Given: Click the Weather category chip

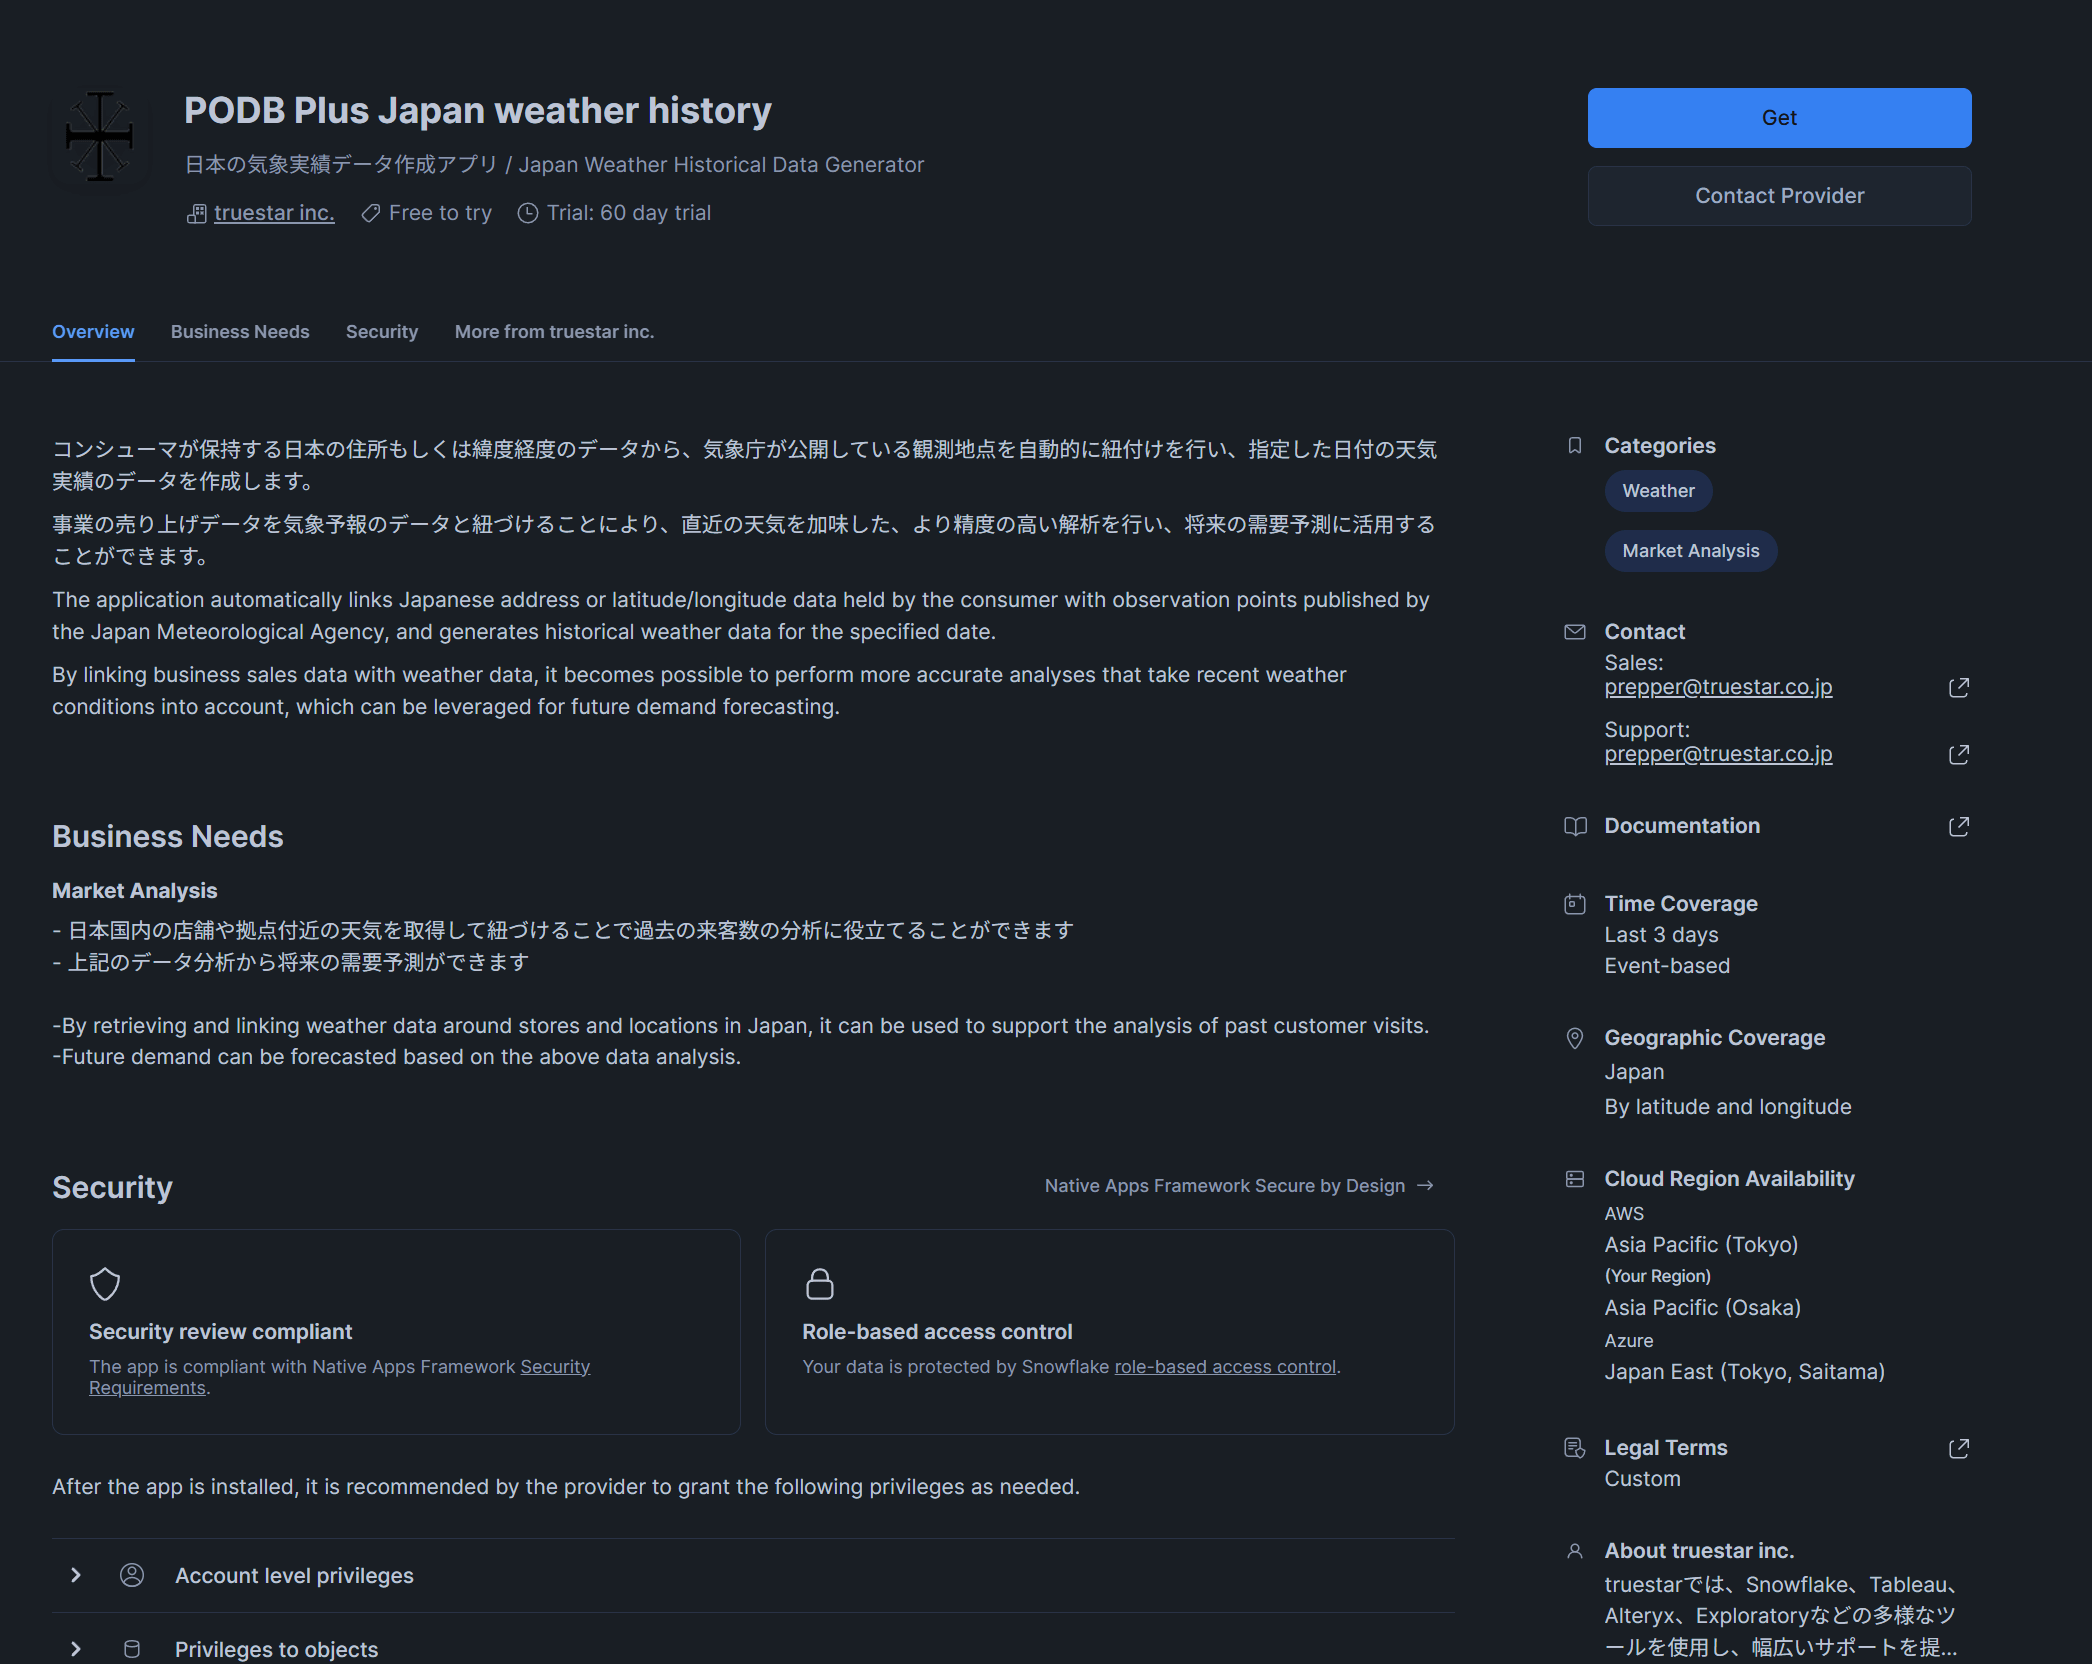Looking at the screenshot, I should tap(1659, 491).
